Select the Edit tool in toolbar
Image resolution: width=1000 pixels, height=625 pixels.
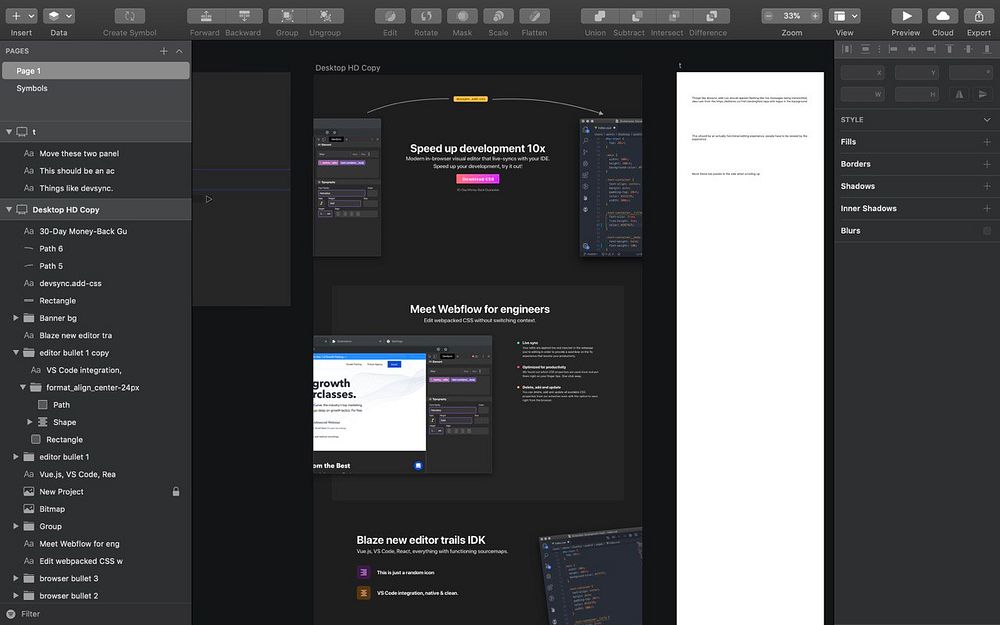coord(390,16)
